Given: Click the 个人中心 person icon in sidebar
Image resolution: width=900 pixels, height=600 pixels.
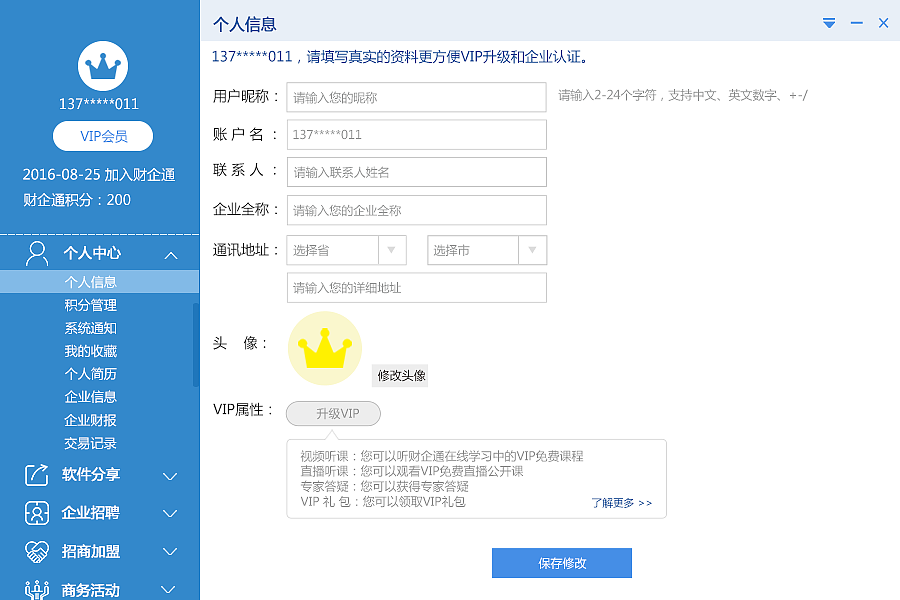Looking at the screenshot, I should click(37, 253).
